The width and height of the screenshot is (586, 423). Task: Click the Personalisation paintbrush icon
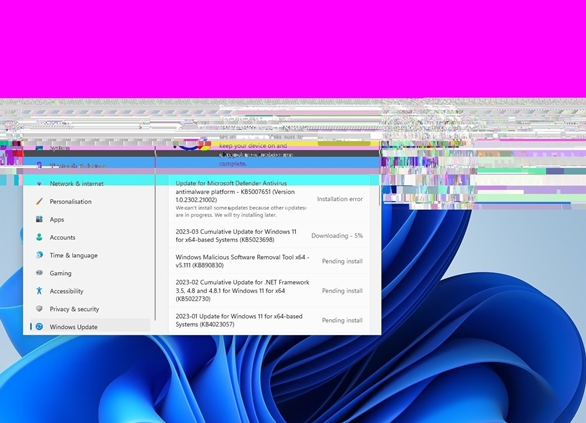pos(39,201)
